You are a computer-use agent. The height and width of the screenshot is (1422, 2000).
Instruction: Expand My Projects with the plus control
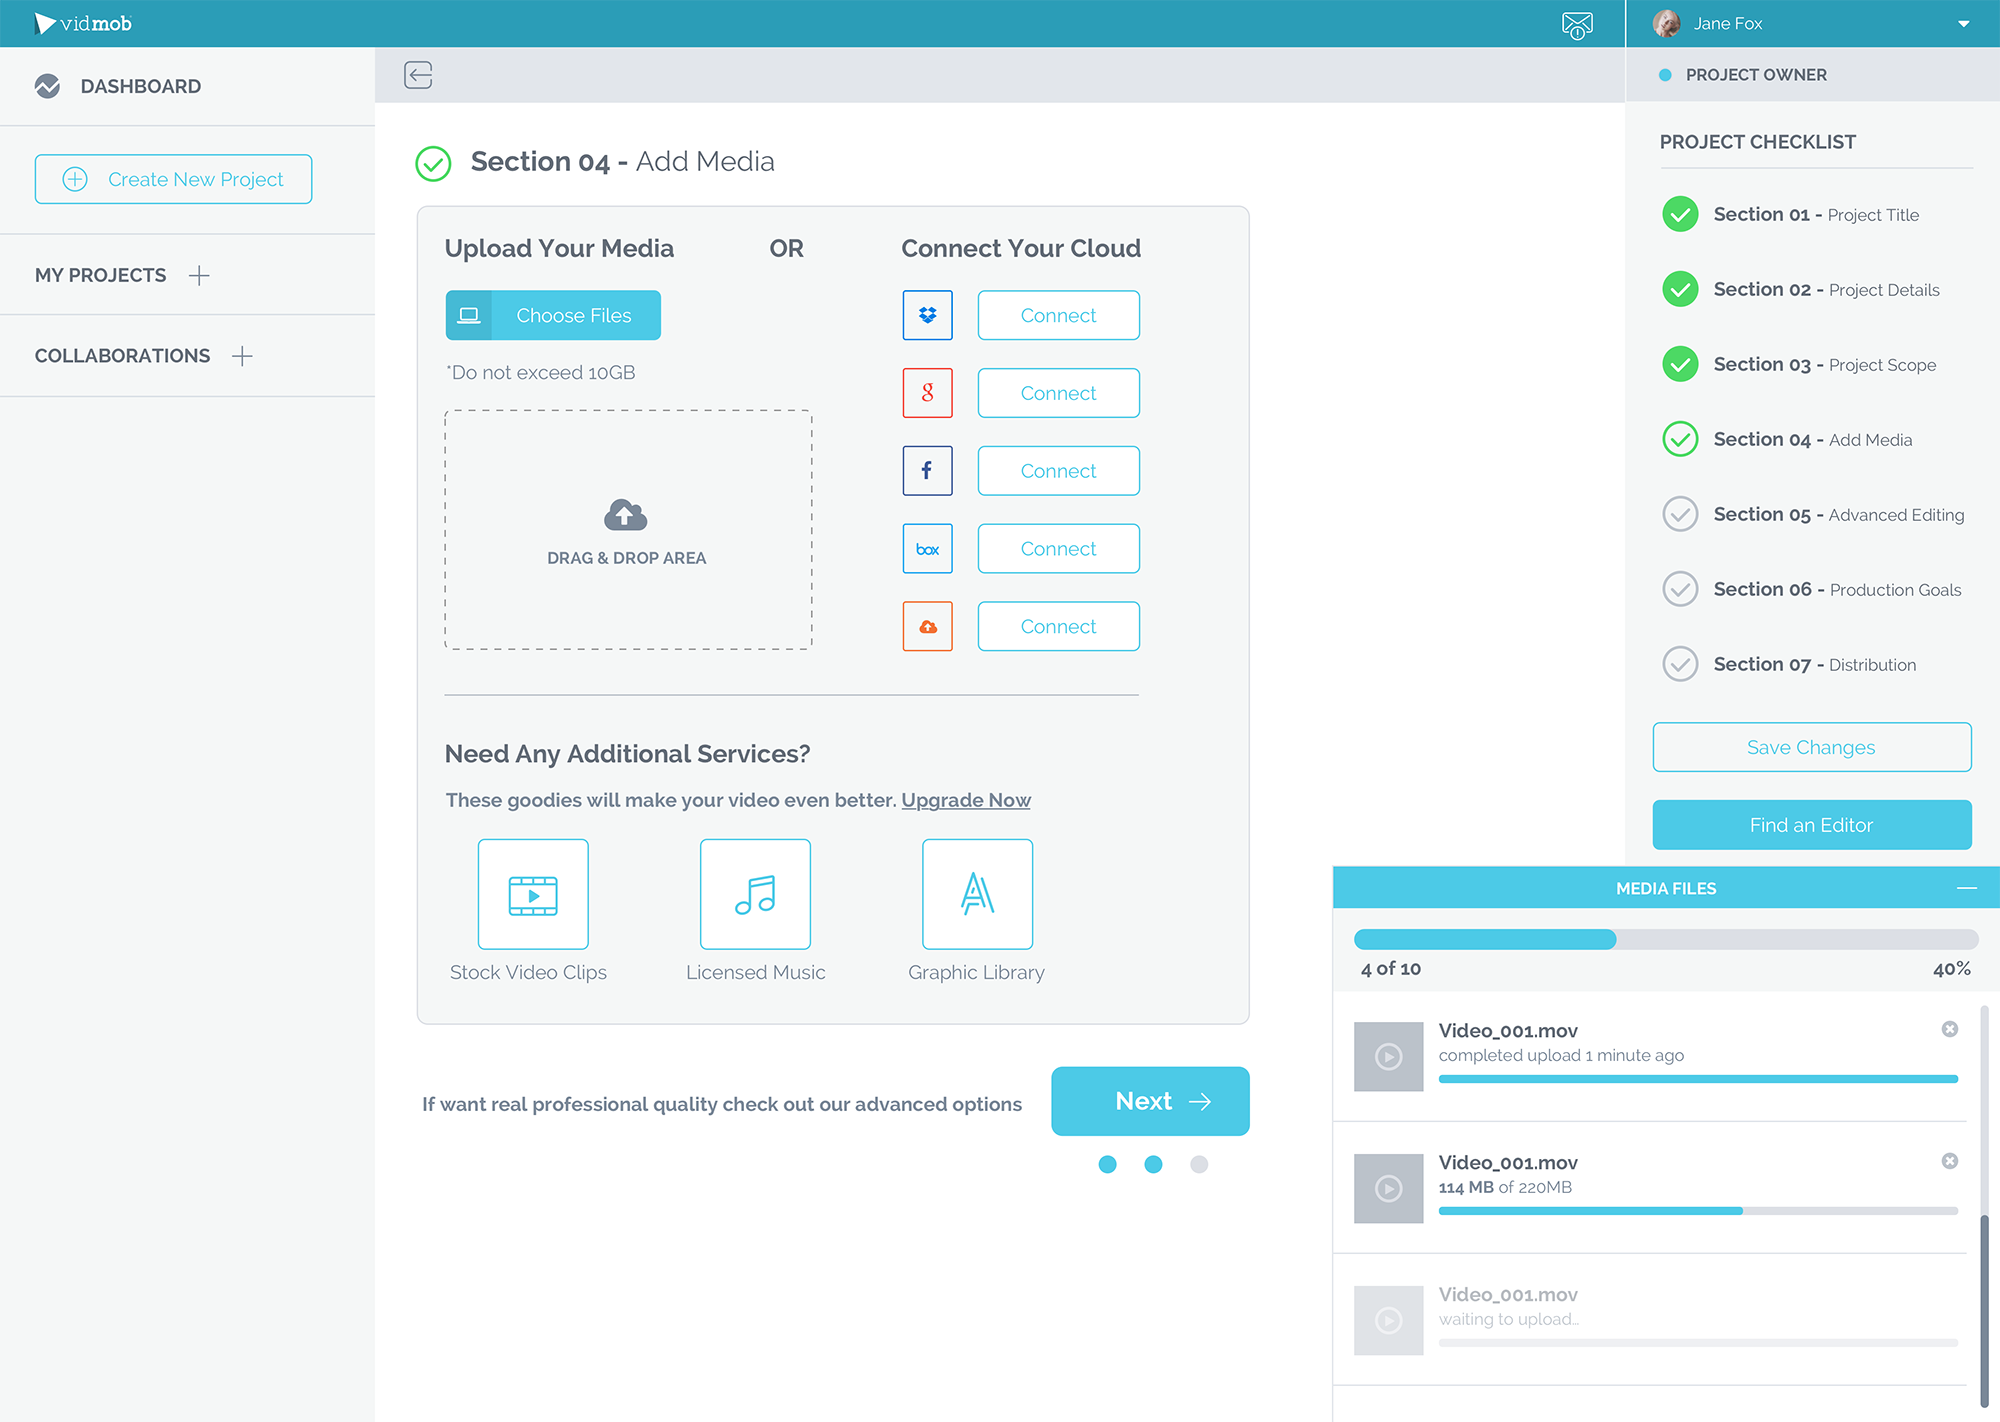(x=200, y=275)
